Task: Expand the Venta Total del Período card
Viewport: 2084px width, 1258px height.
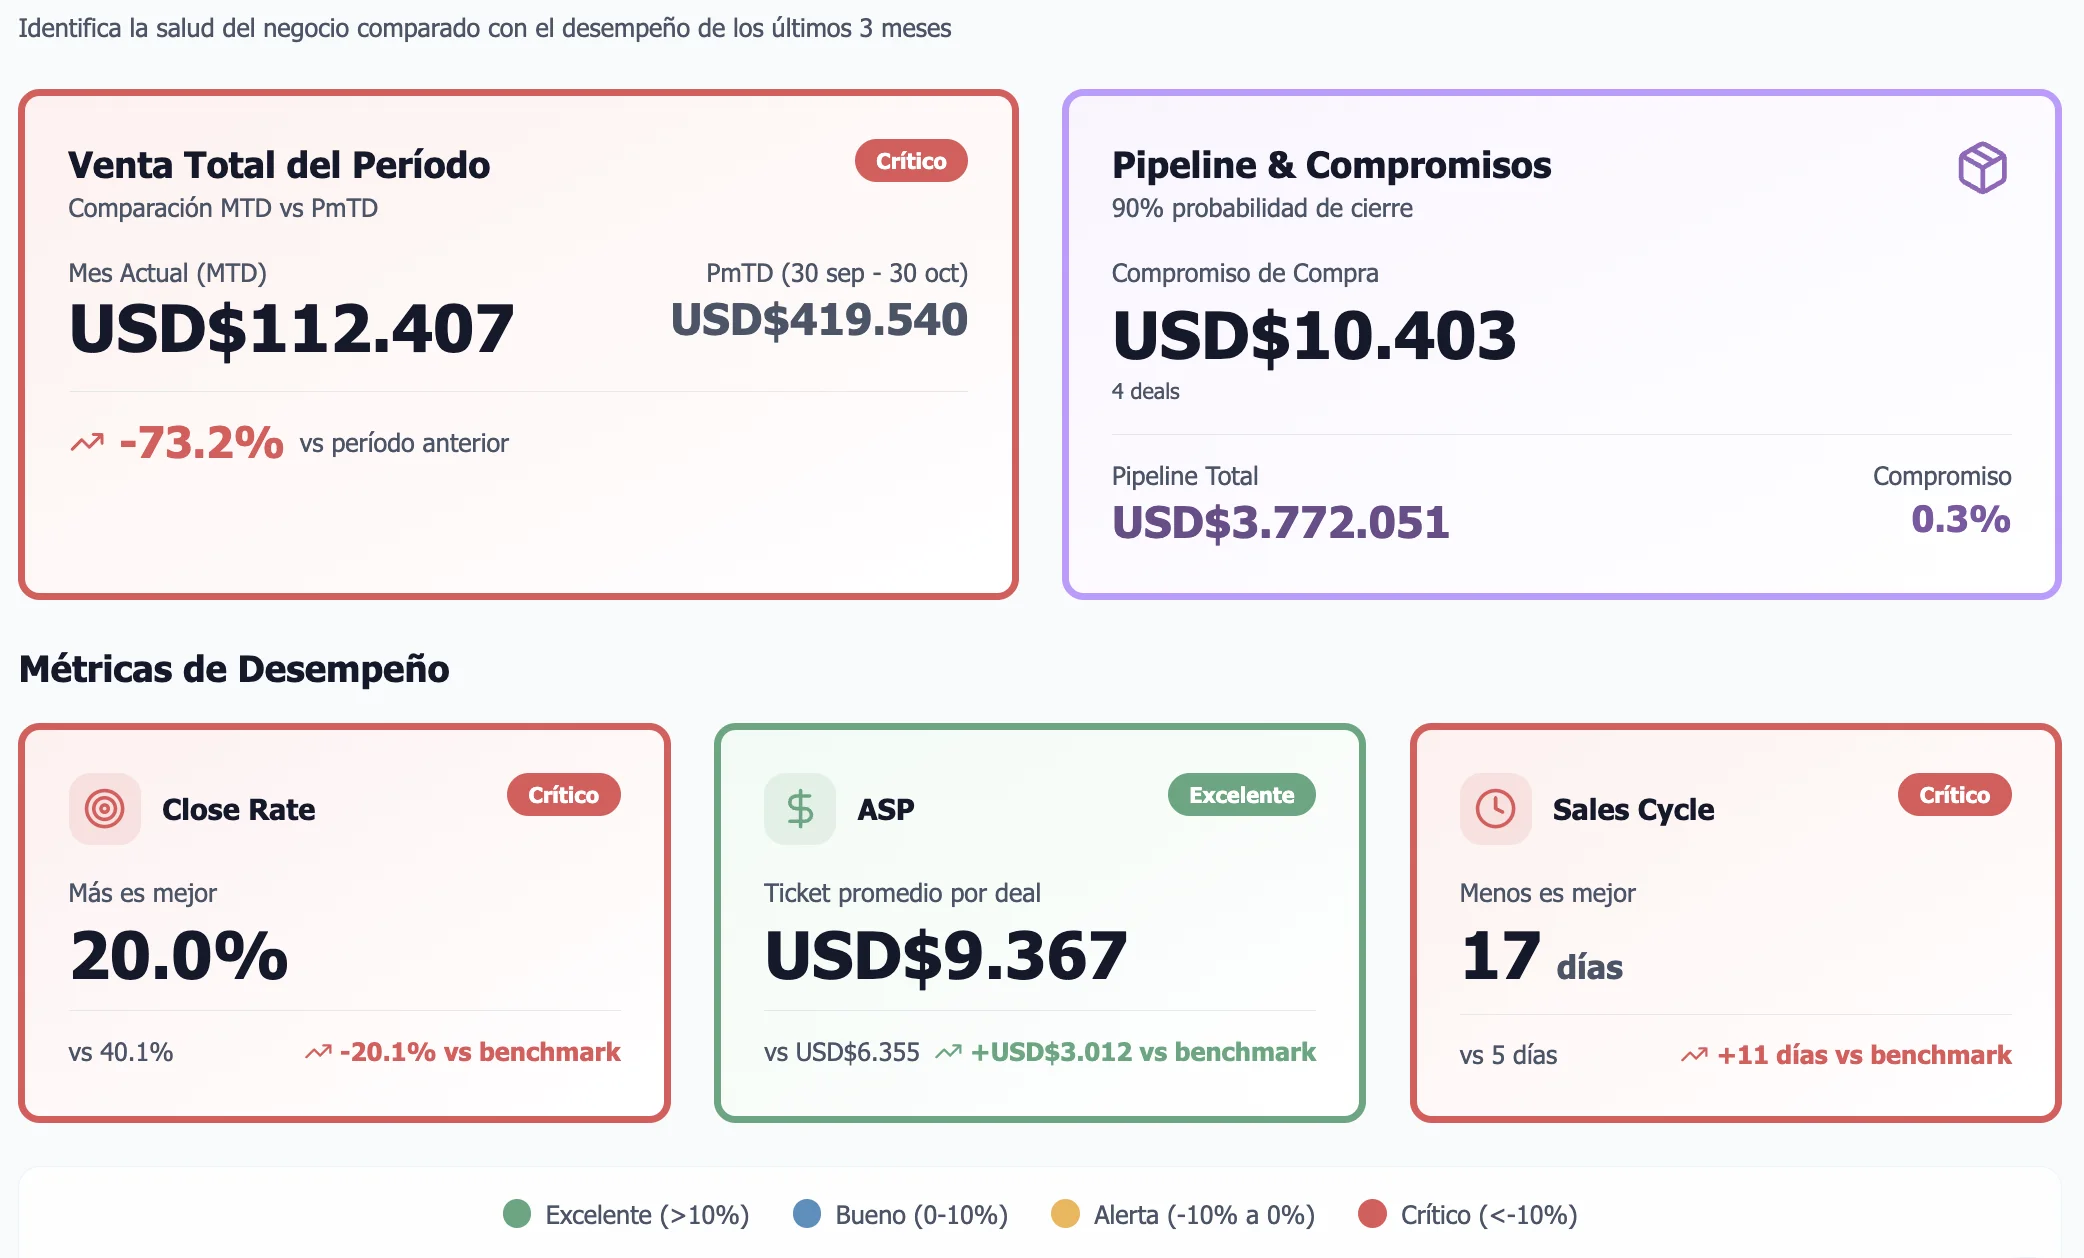Action: click(x=517, y=345)
